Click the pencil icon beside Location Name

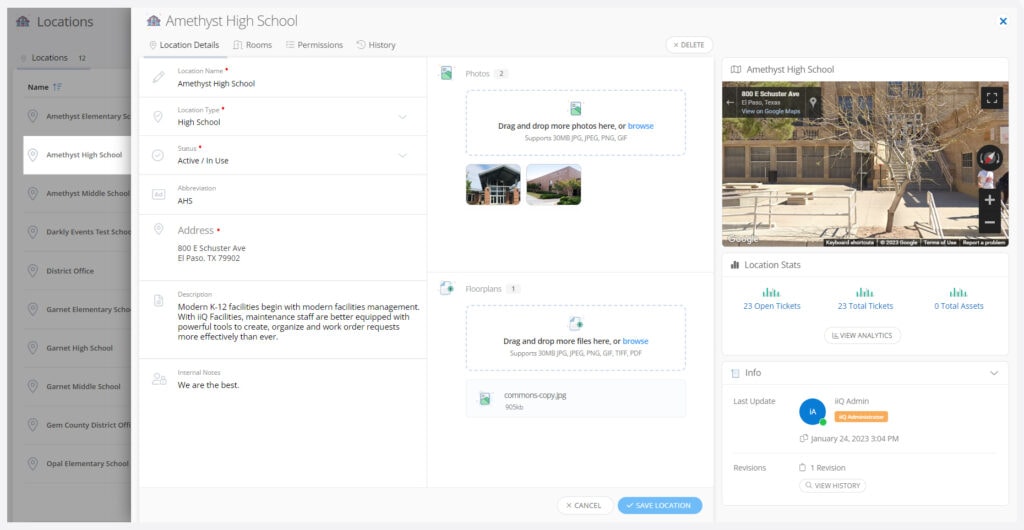tap(158, 77)
